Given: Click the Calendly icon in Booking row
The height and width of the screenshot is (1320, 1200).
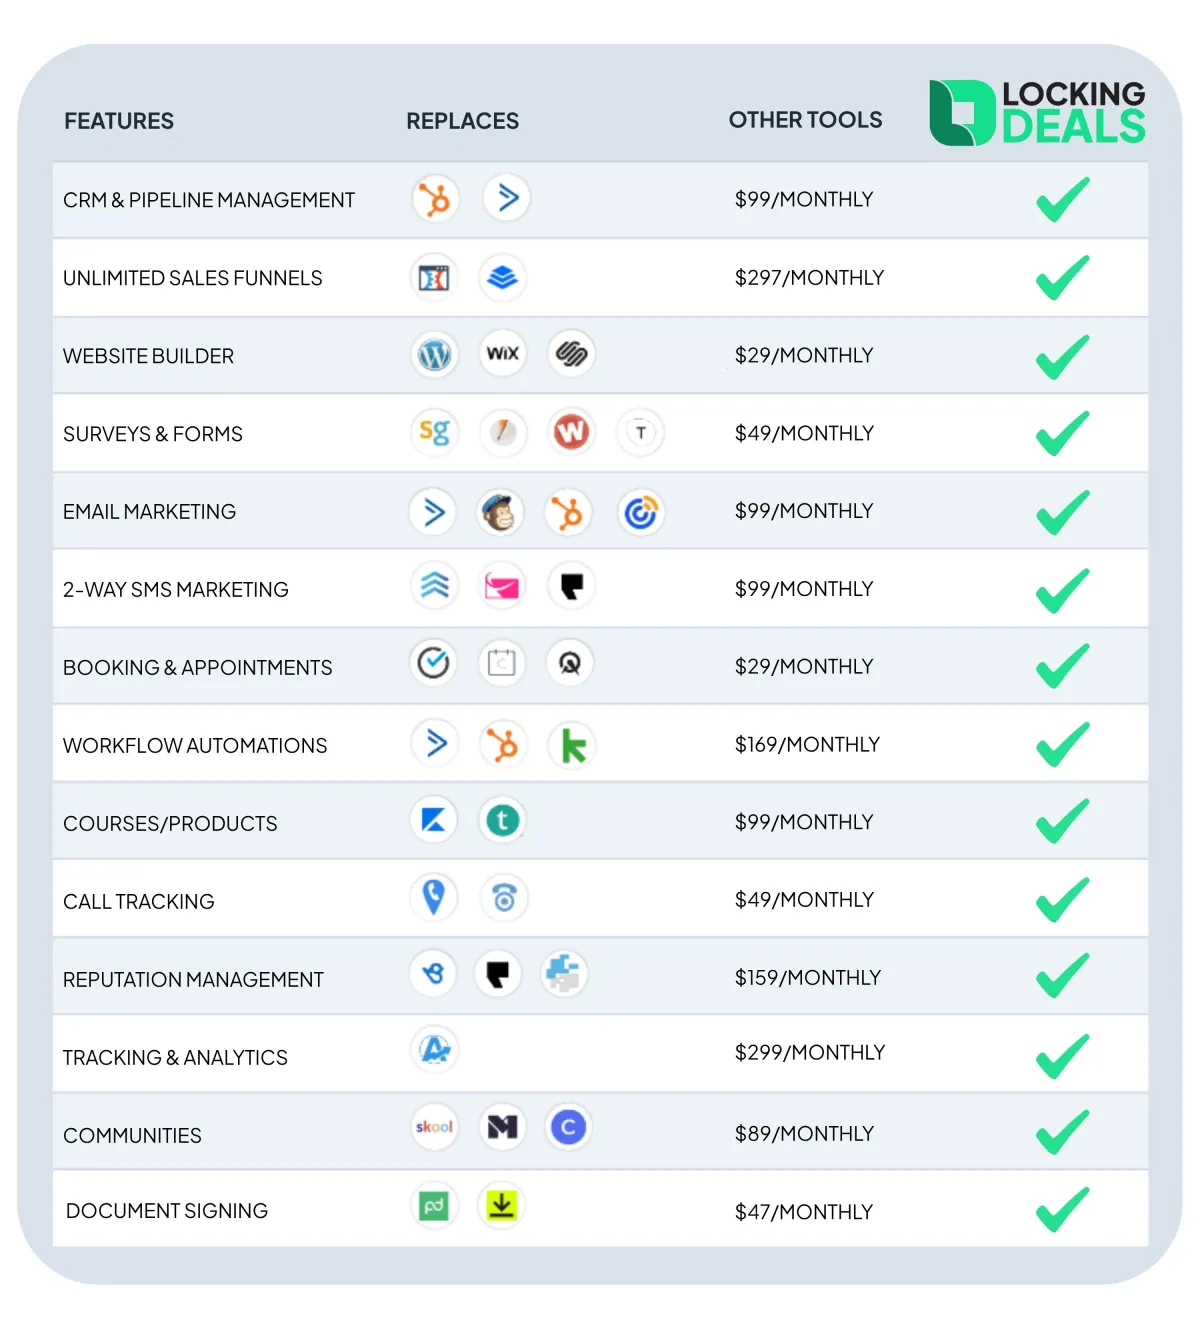Looking at the screenshot, I should 433,662.
